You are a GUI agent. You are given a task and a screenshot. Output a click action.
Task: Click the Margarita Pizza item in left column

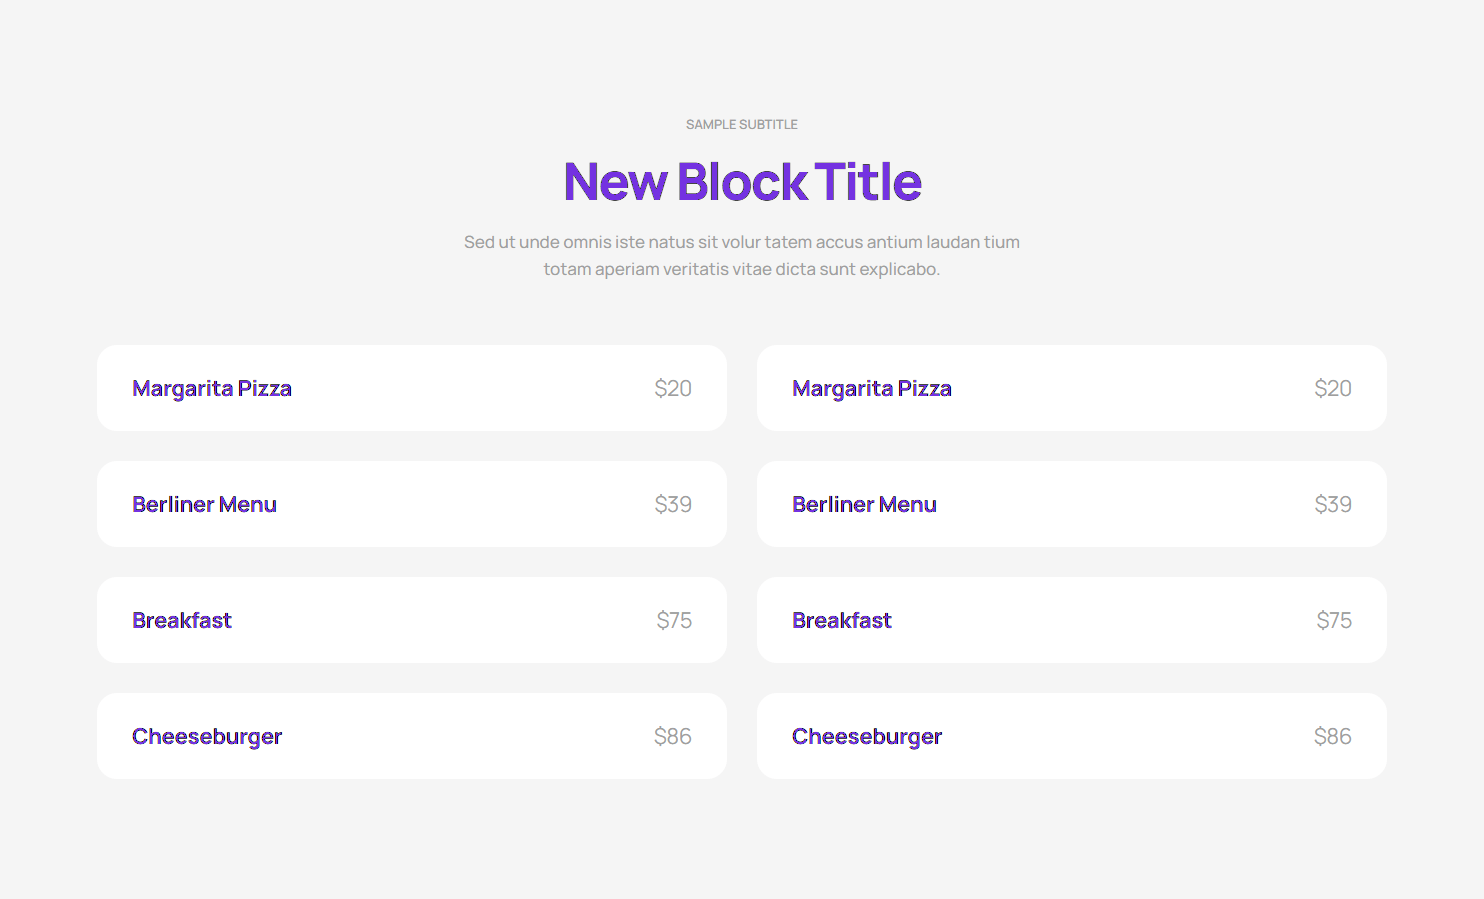point(211,388)
